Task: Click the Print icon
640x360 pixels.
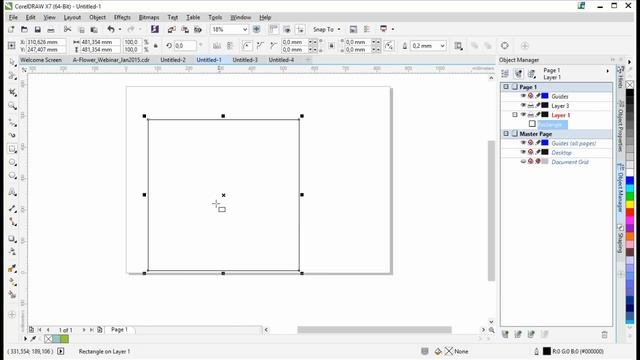Action: pos(51,29)
